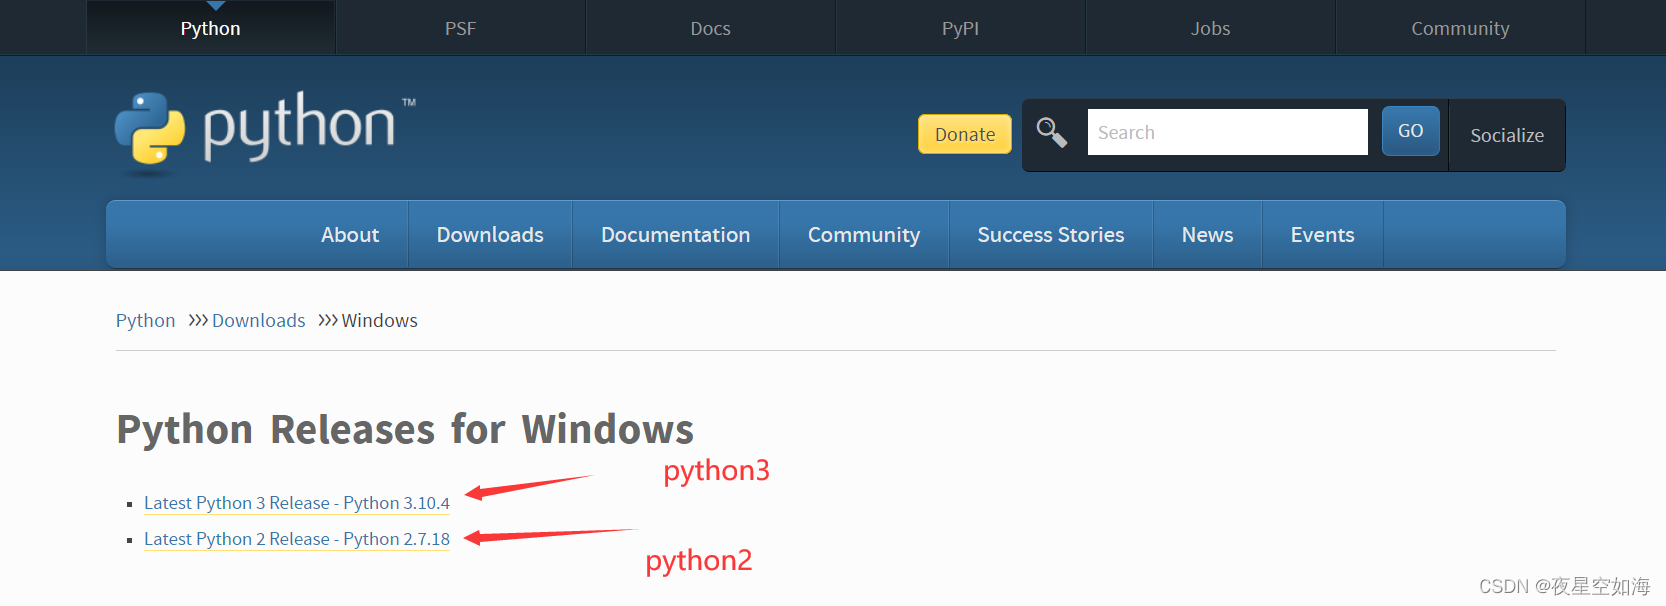
Task: Click the yellow Donate button
Action: [965, 134]
